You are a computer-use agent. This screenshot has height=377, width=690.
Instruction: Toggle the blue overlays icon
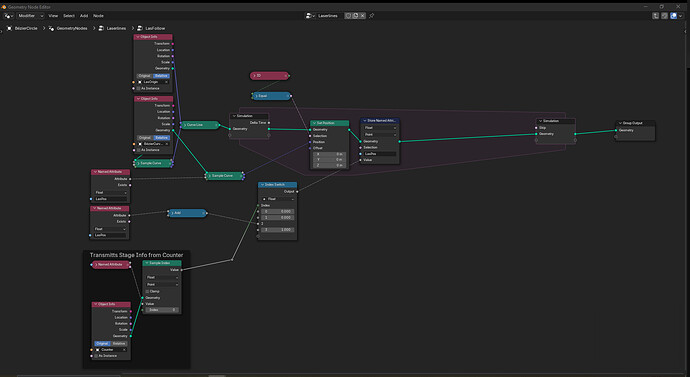pyautogui.click(x=673, y=16)
